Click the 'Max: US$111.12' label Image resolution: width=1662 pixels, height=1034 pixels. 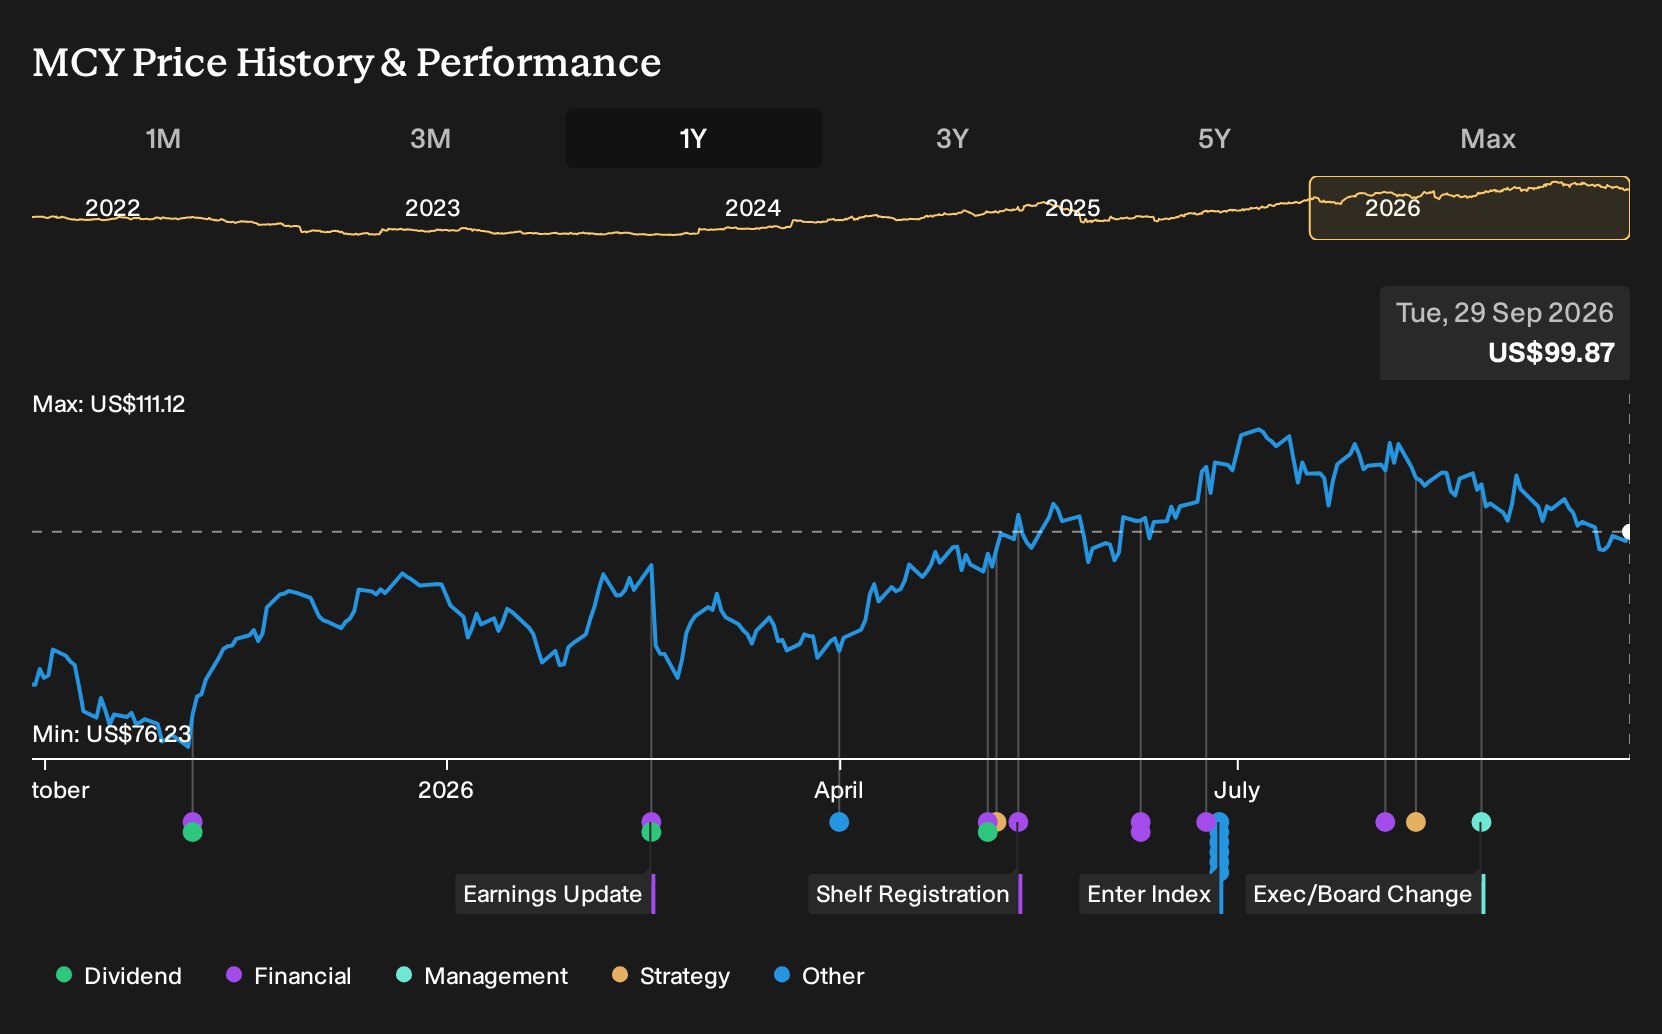(x=109, y=404)
